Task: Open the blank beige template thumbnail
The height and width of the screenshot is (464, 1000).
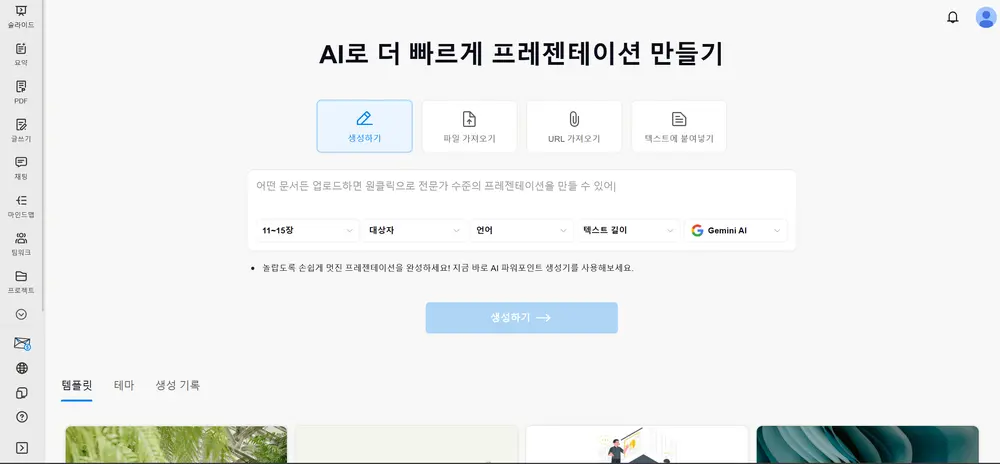Action: click(x=406, y=445)
